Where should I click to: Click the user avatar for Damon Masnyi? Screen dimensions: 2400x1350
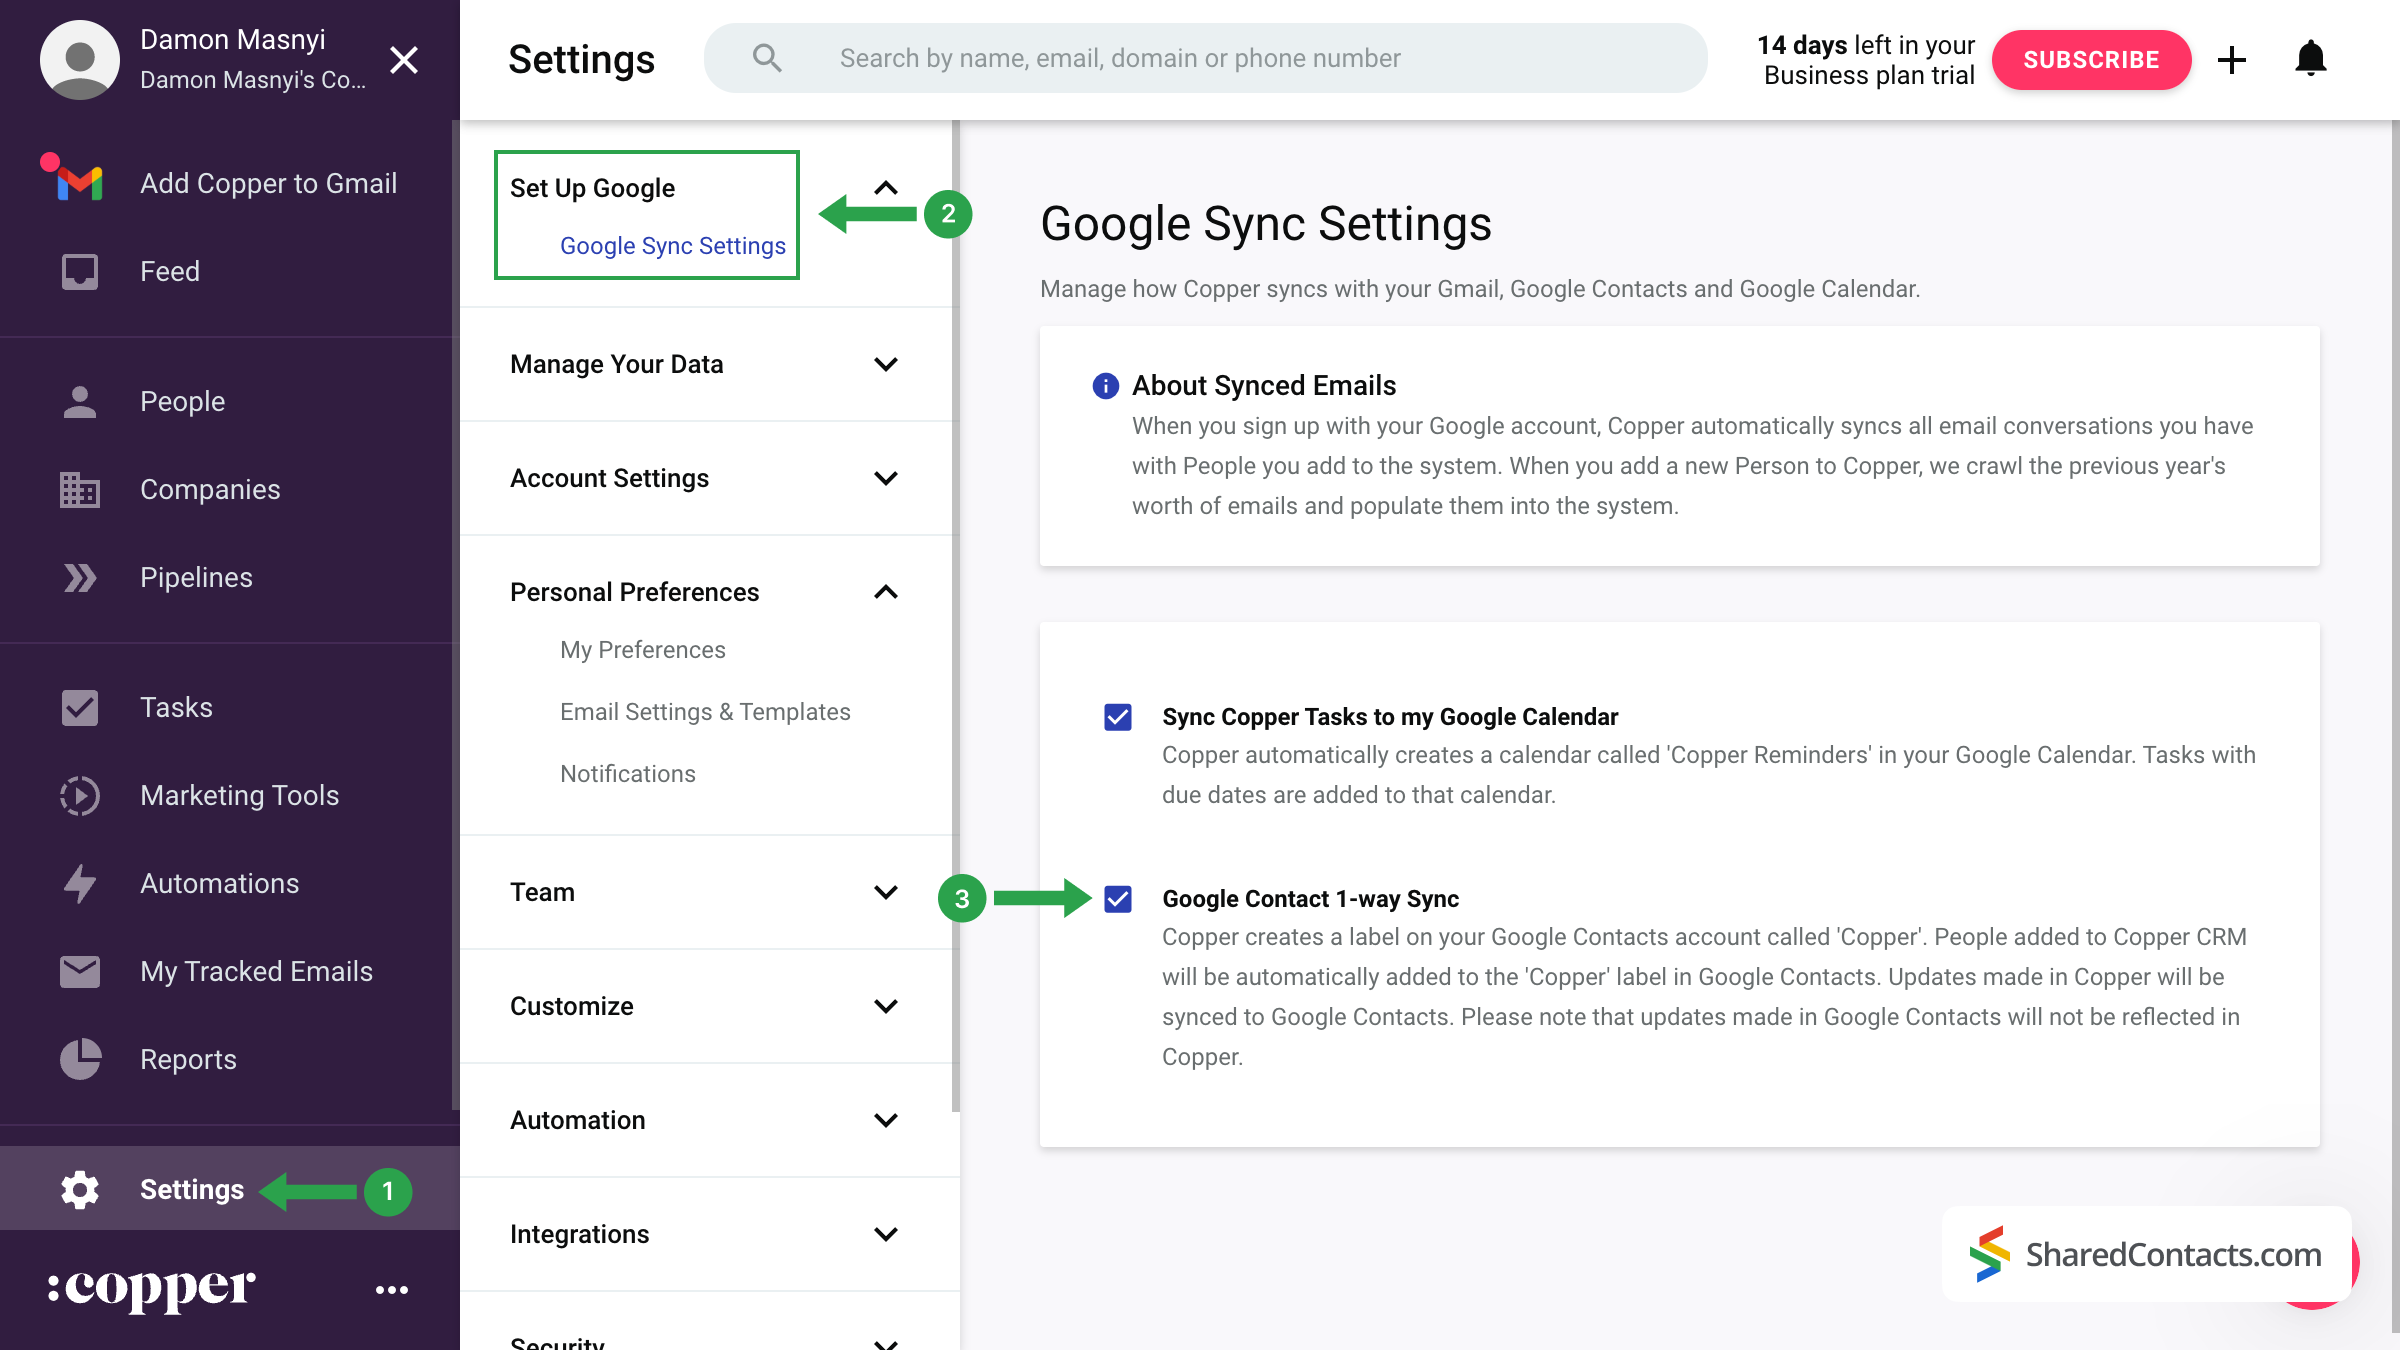[80, 60]
